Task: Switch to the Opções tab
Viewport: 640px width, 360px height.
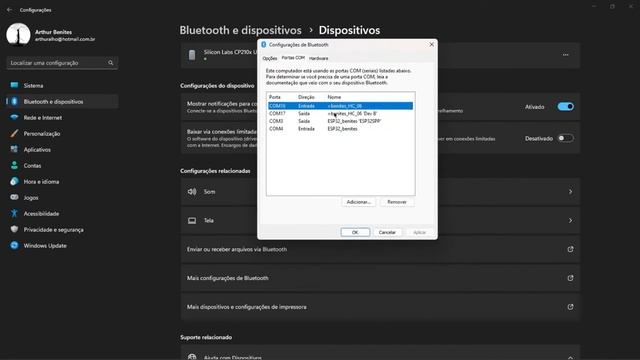Action: [x=270, y=58]
